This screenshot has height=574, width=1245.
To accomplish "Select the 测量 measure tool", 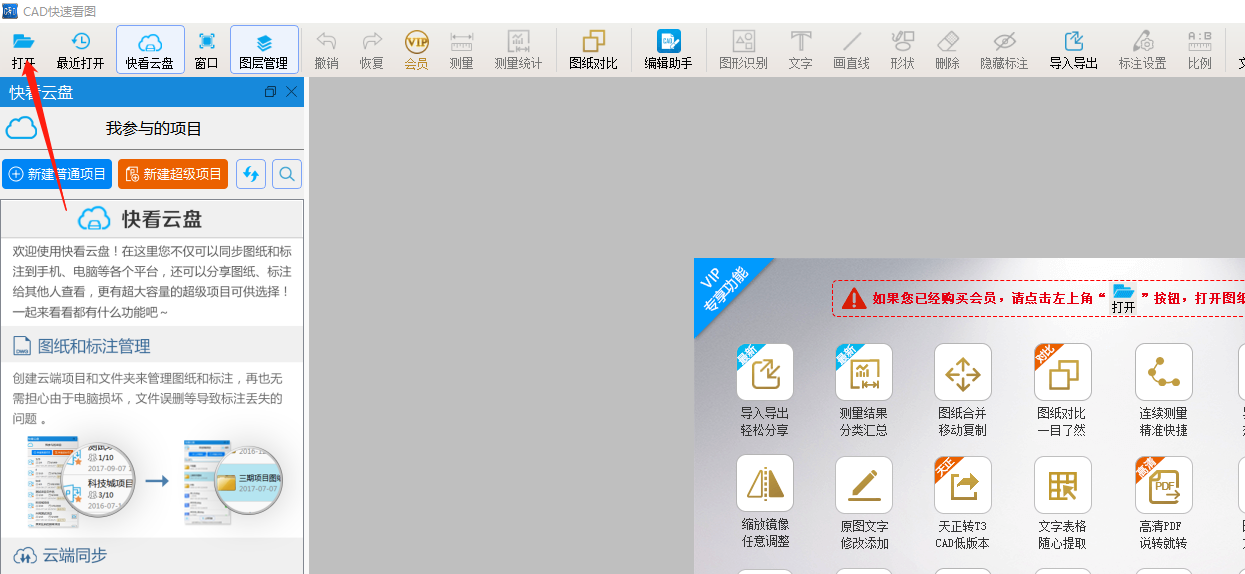I will [x=461, y=50].
